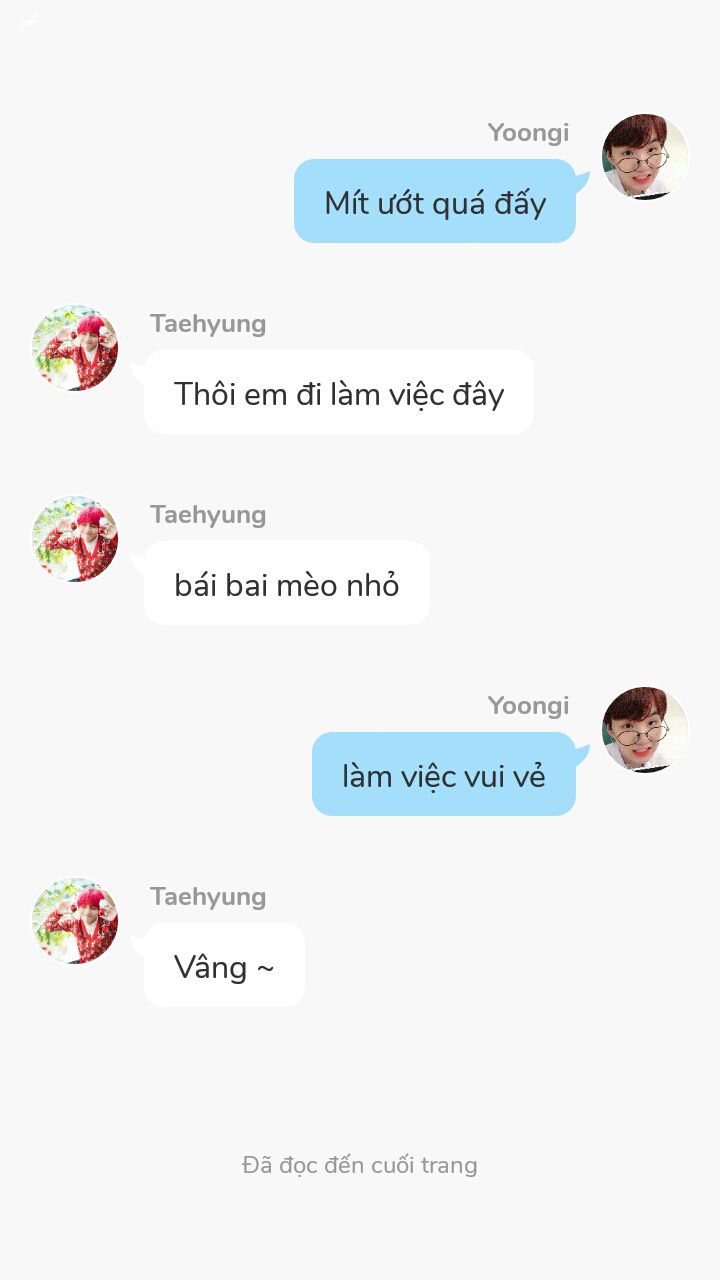Click the Taehyung name above 'Thôi em đi làm việc đây'
720x1280 pixels.
[208, 324]
